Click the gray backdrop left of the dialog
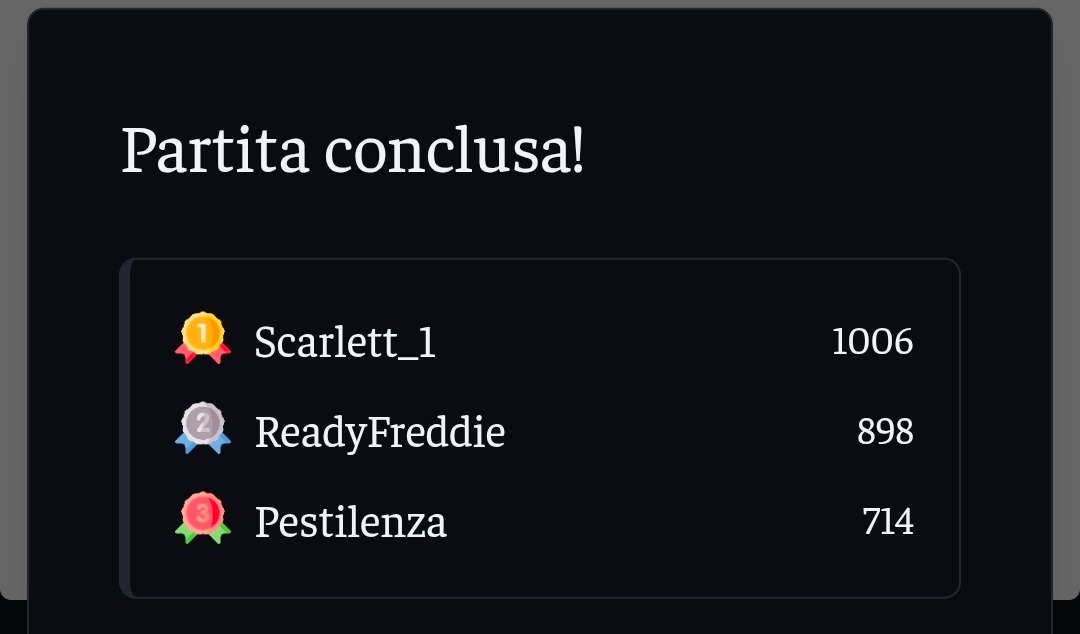 [13, 300]
